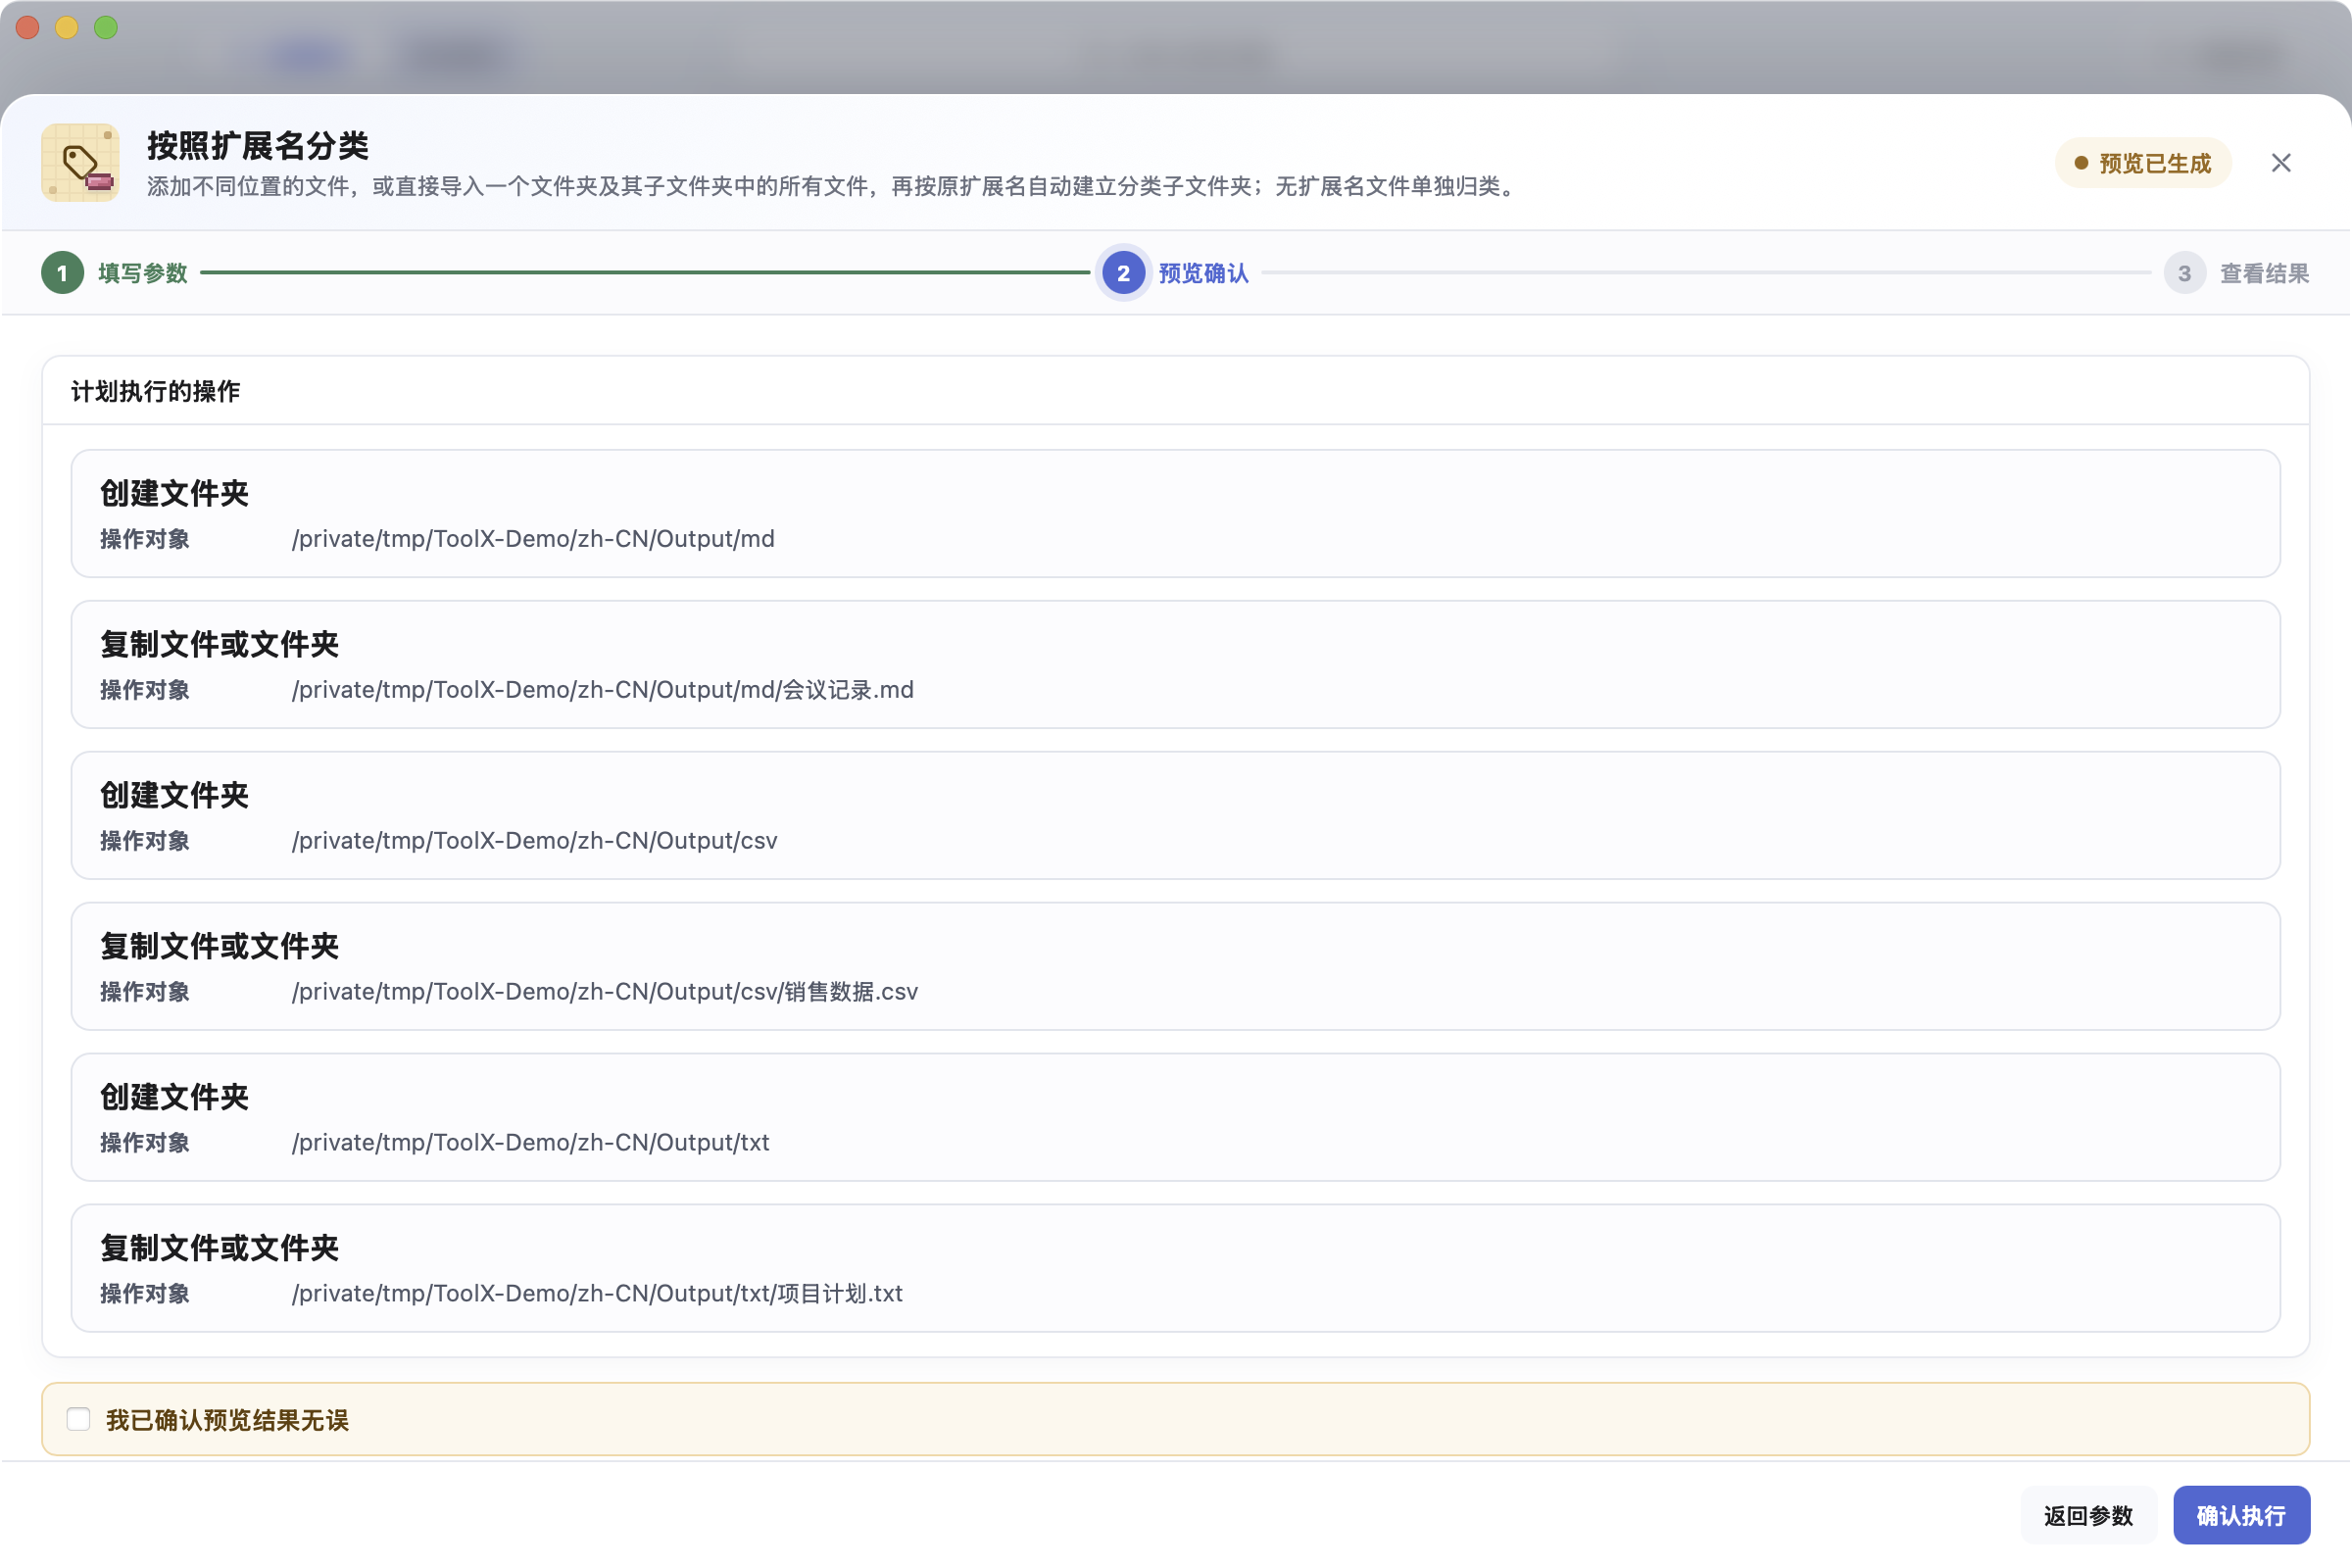Select step 3 查看结果
Screen dimensions: 2352x1568
click(x=2236, y=273)
